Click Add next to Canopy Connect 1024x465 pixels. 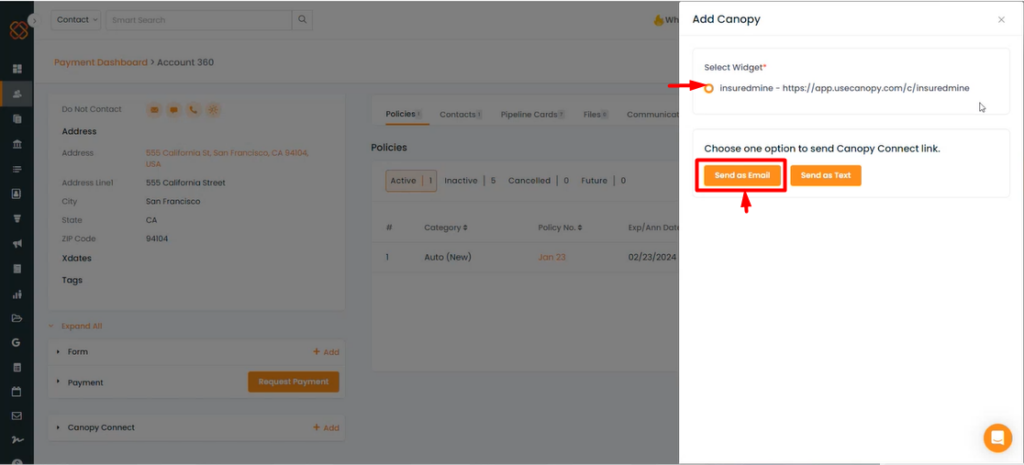tap(326, 428)
